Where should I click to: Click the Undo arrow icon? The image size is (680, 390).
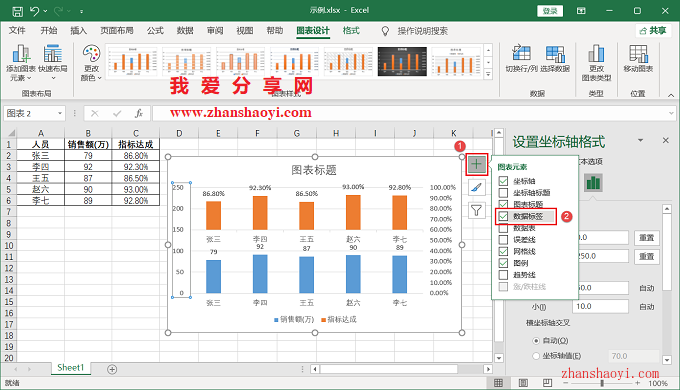pyautogui.click(x=35, y=11)
